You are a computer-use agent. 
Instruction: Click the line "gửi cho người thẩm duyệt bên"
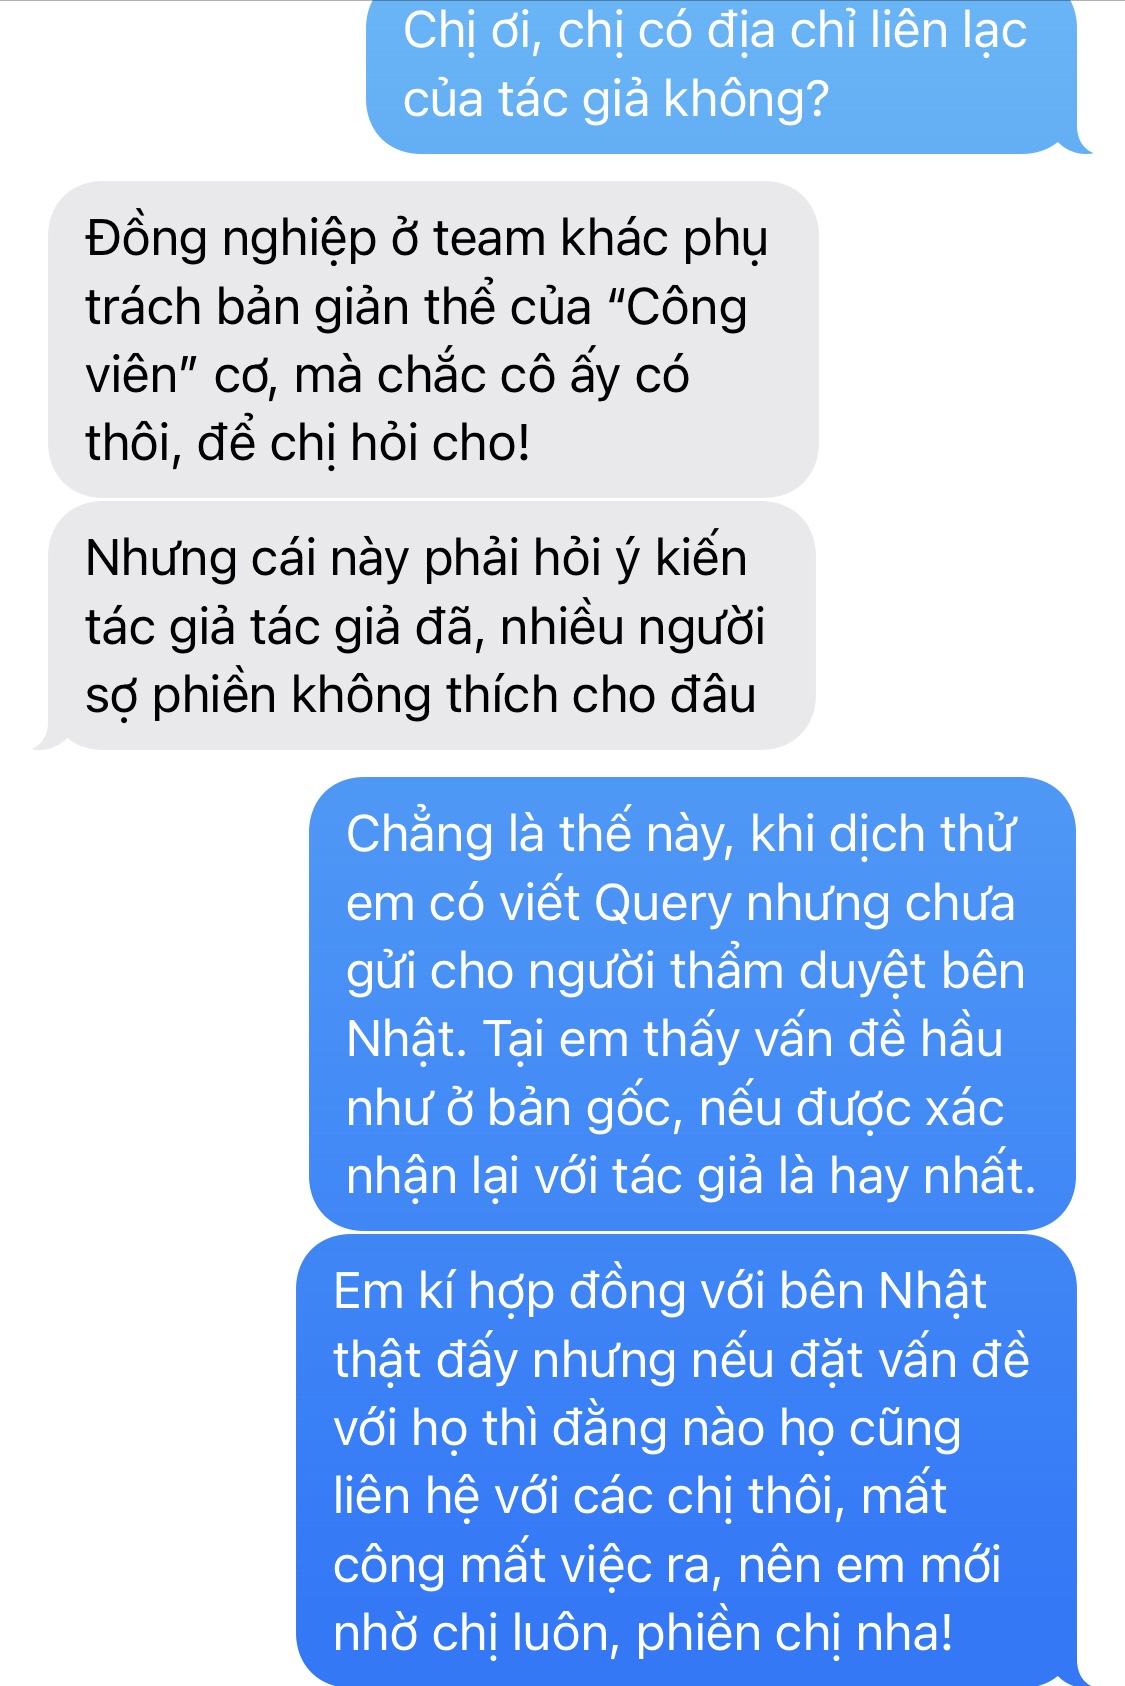tap(686, 972)
